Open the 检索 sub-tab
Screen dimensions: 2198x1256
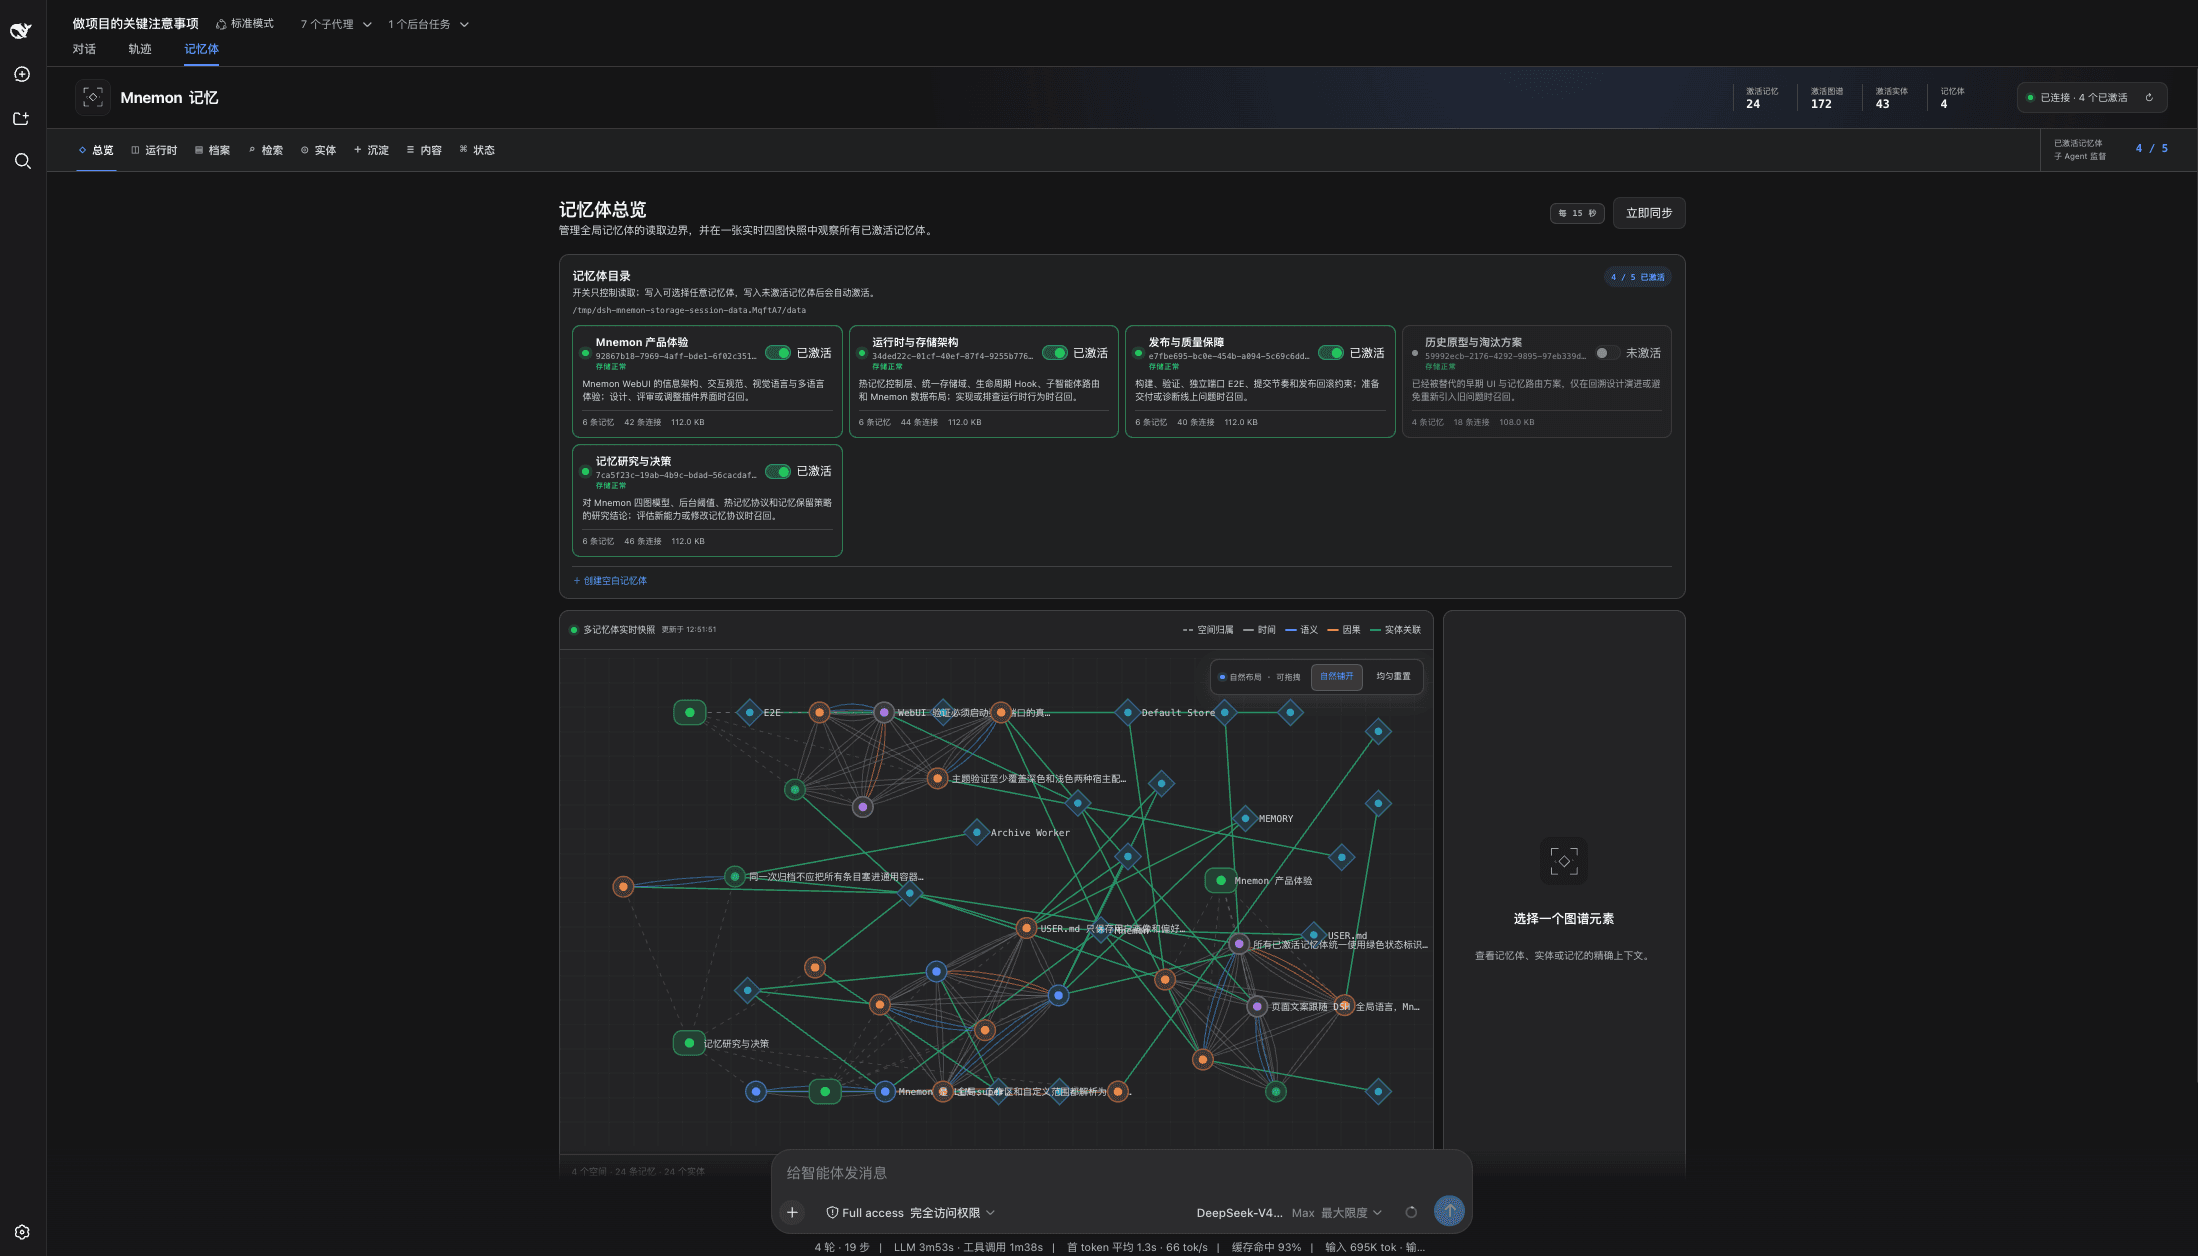[x=265, y=150]
